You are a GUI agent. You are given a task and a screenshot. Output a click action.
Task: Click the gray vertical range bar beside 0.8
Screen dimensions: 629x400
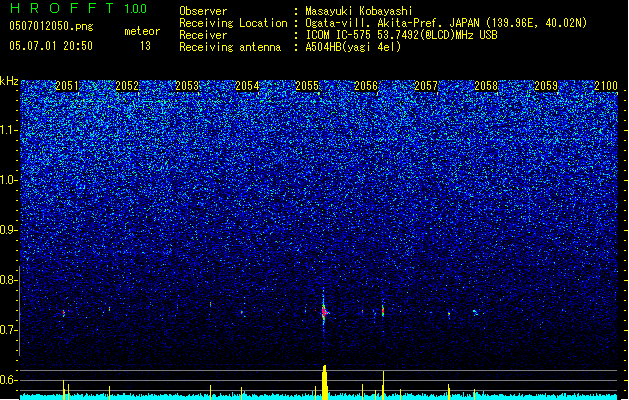click(19, 311)
